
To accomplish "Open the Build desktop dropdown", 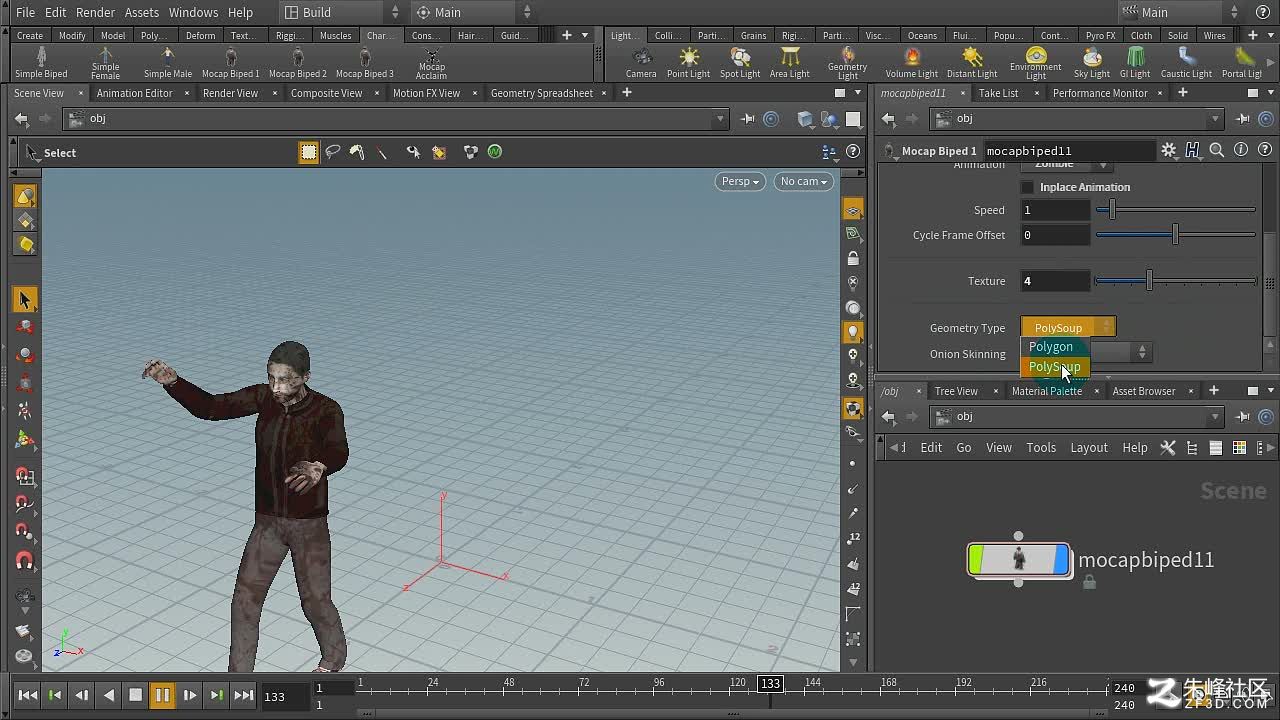I will [x=340, y=12].
